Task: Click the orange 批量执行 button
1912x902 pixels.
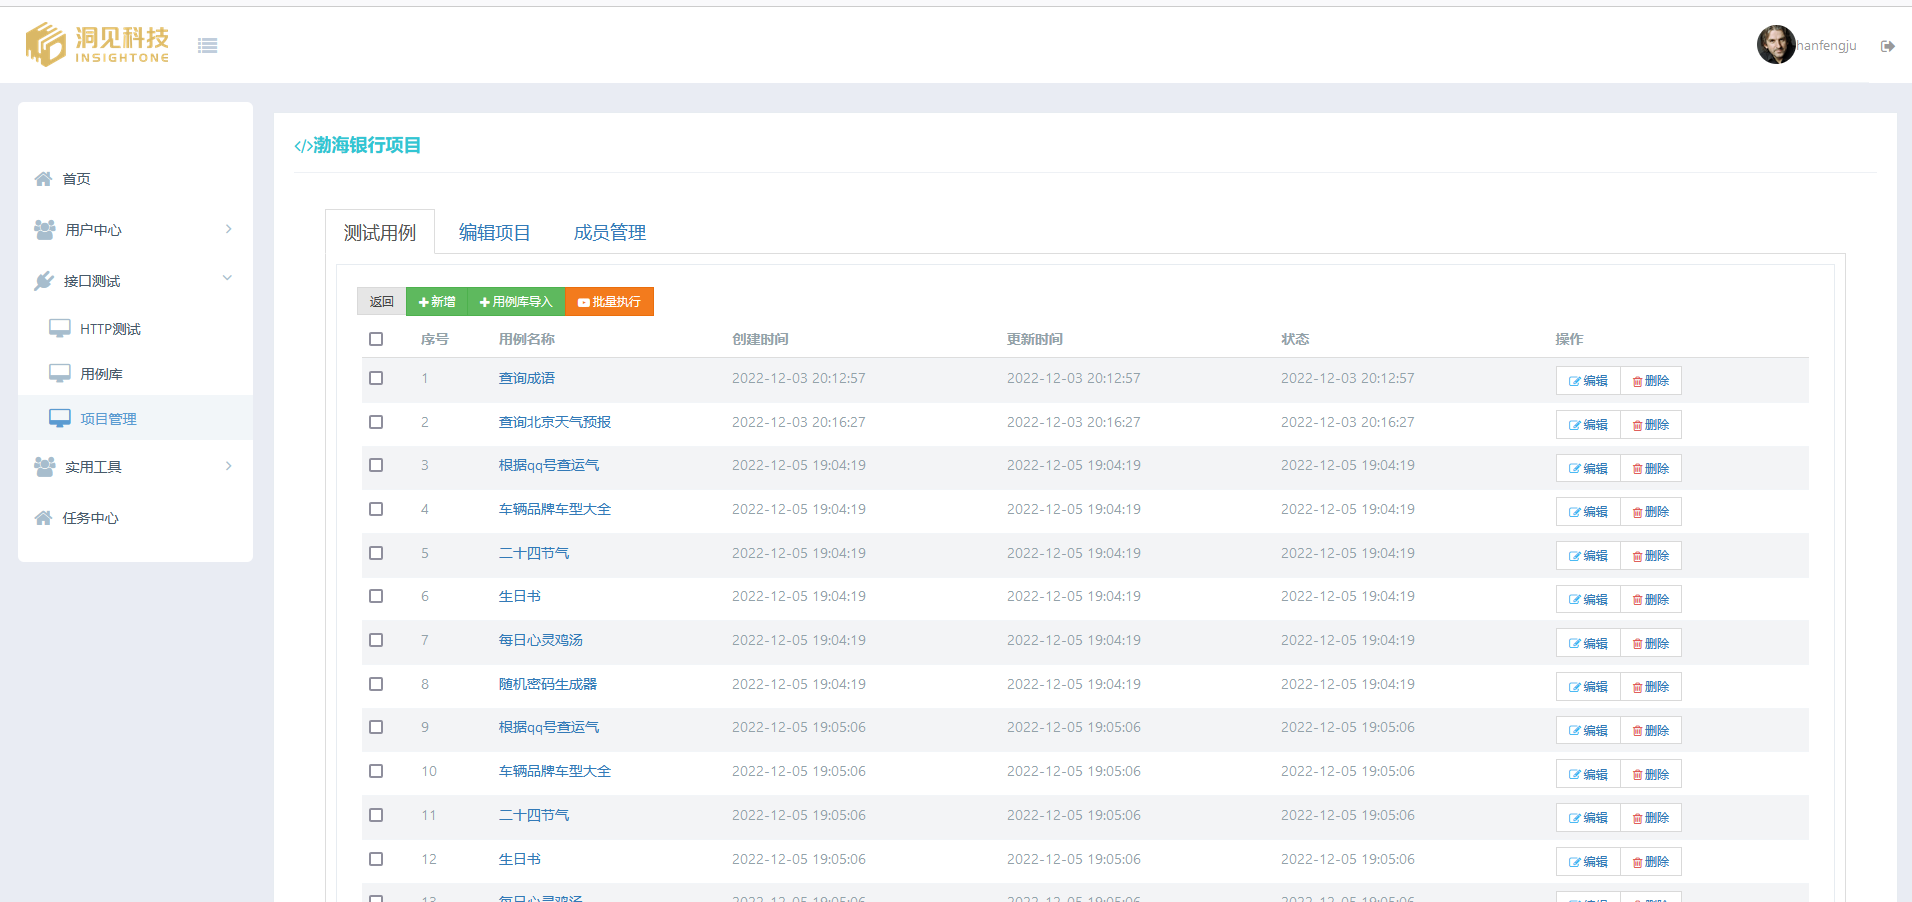Action: point(609,302)
